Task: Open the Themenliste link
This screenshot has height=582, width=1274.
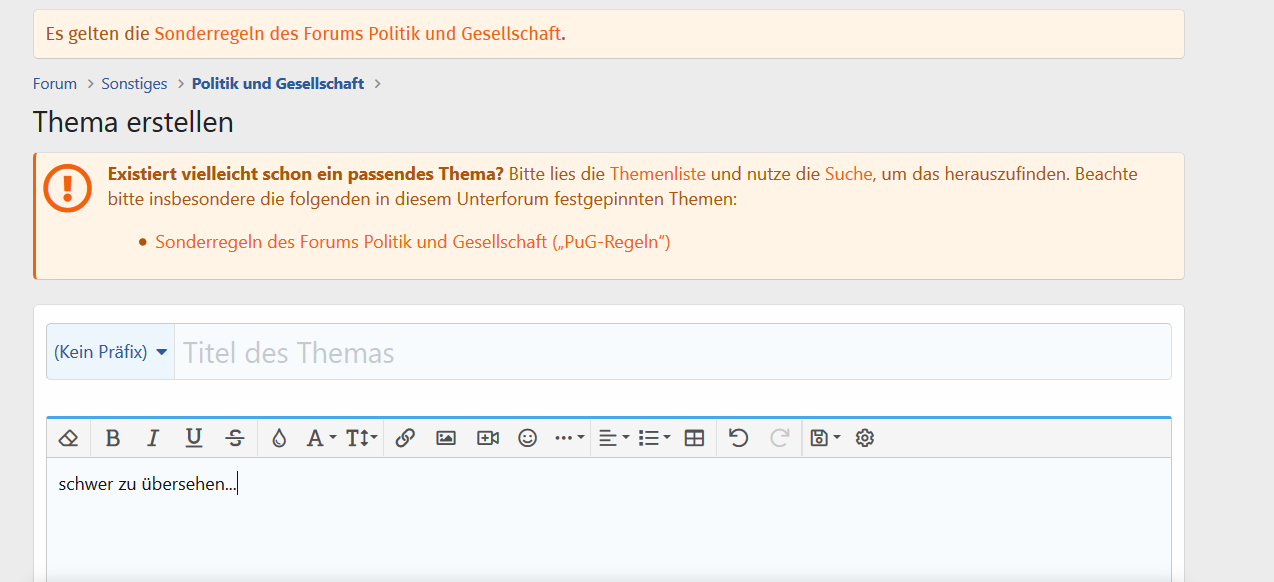Action: tap(658, 174)
